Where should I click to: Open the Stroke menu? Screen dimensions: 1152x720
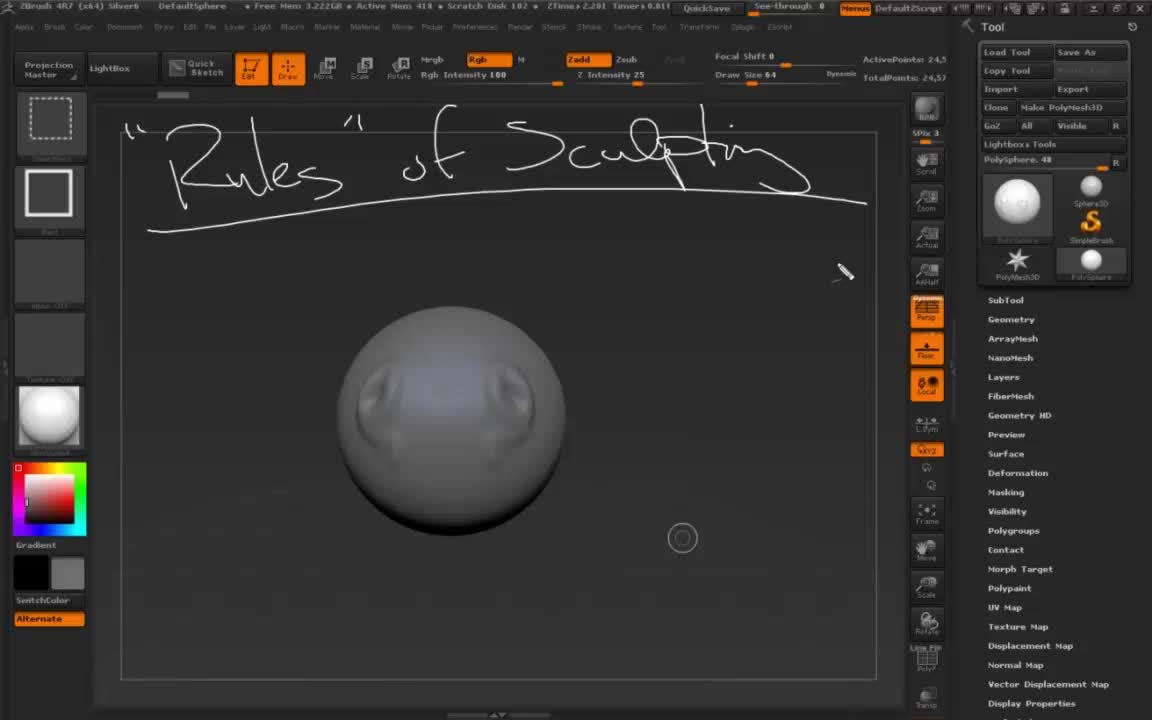click(x=589, y=27)
